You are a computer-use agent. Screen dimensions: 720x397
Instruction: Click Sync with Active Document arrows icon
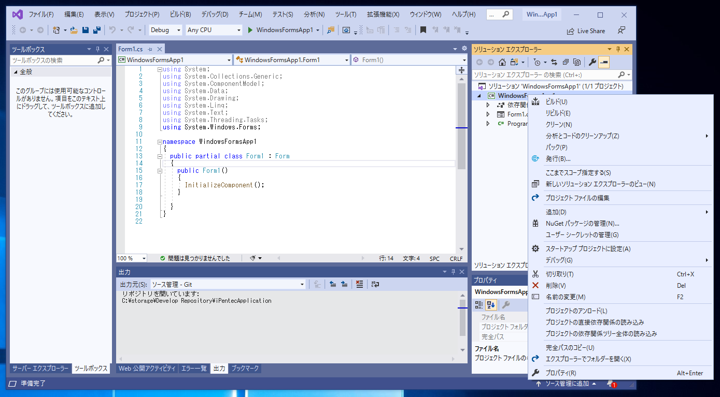click(x=554, y=62)
